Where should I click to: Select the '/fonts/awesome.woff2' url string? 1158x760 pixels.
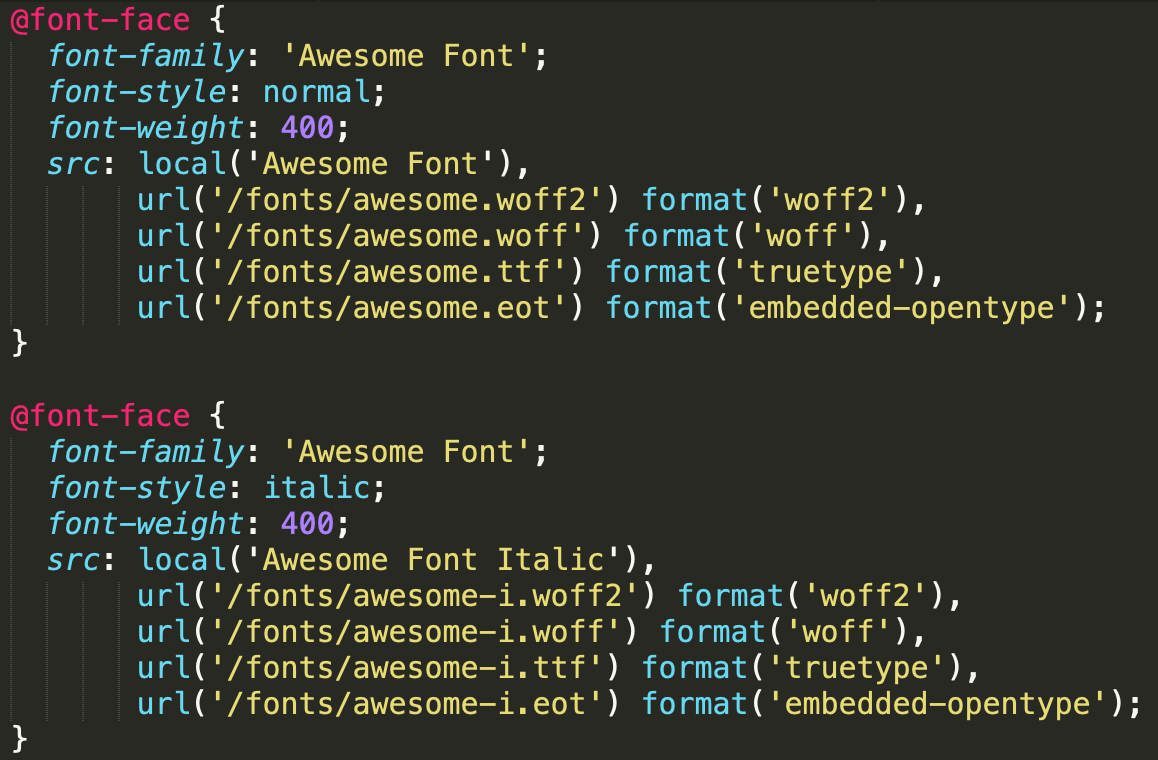click(x=408, y=200)
